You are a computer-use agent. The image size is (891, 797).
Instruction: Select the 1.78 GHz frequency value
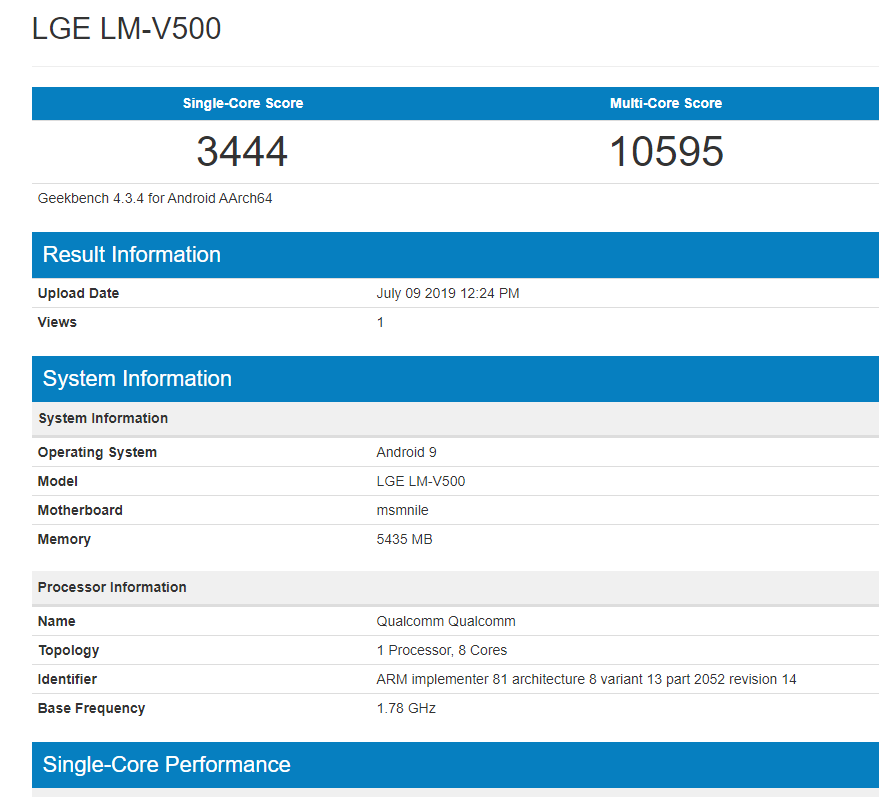click(x=406, y=708)
